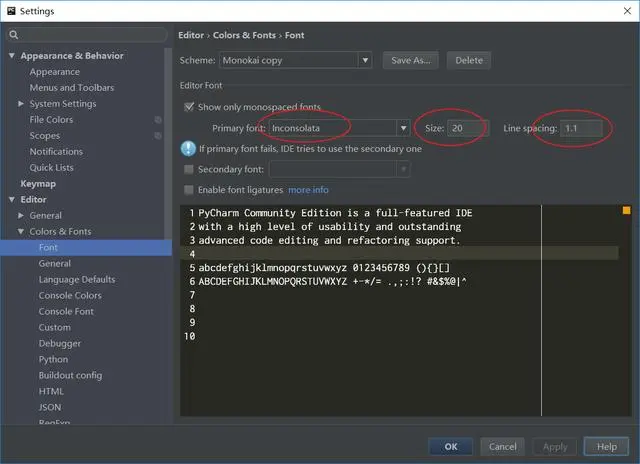Viewport: 640px width, 464px height.
Task: Click the font Size field
Action: coord(468,128)
